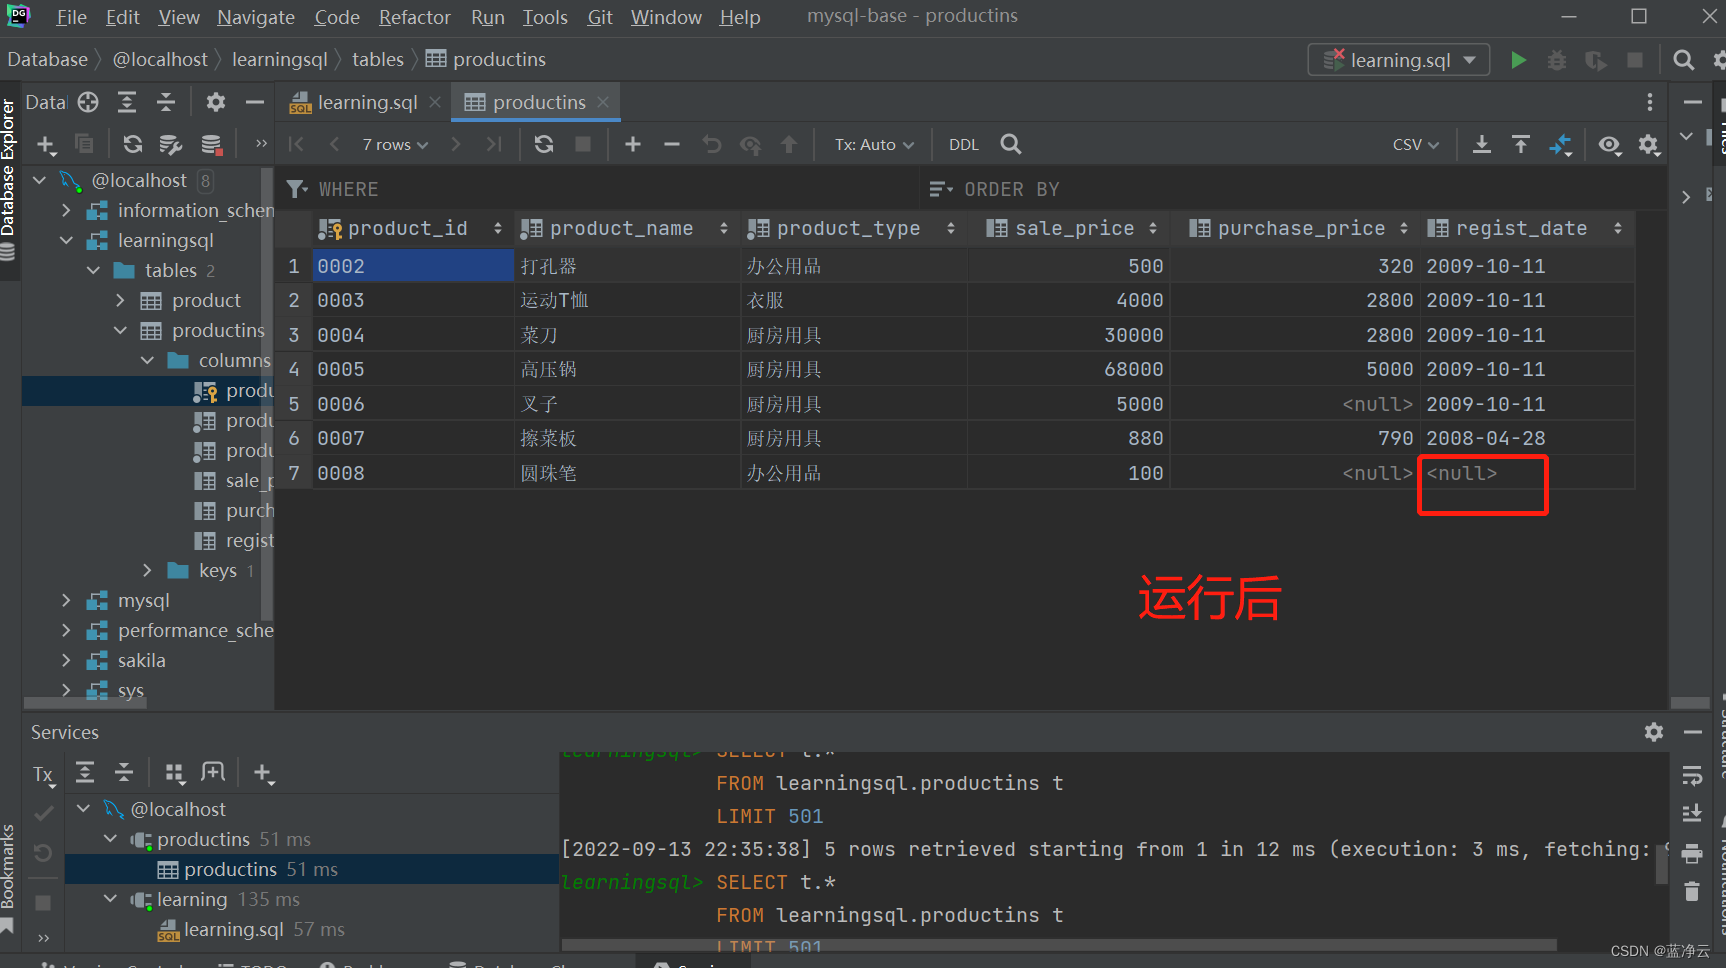
Task: Open Search Everywhere magnifier icon
Action: [x=1684, y=60]
